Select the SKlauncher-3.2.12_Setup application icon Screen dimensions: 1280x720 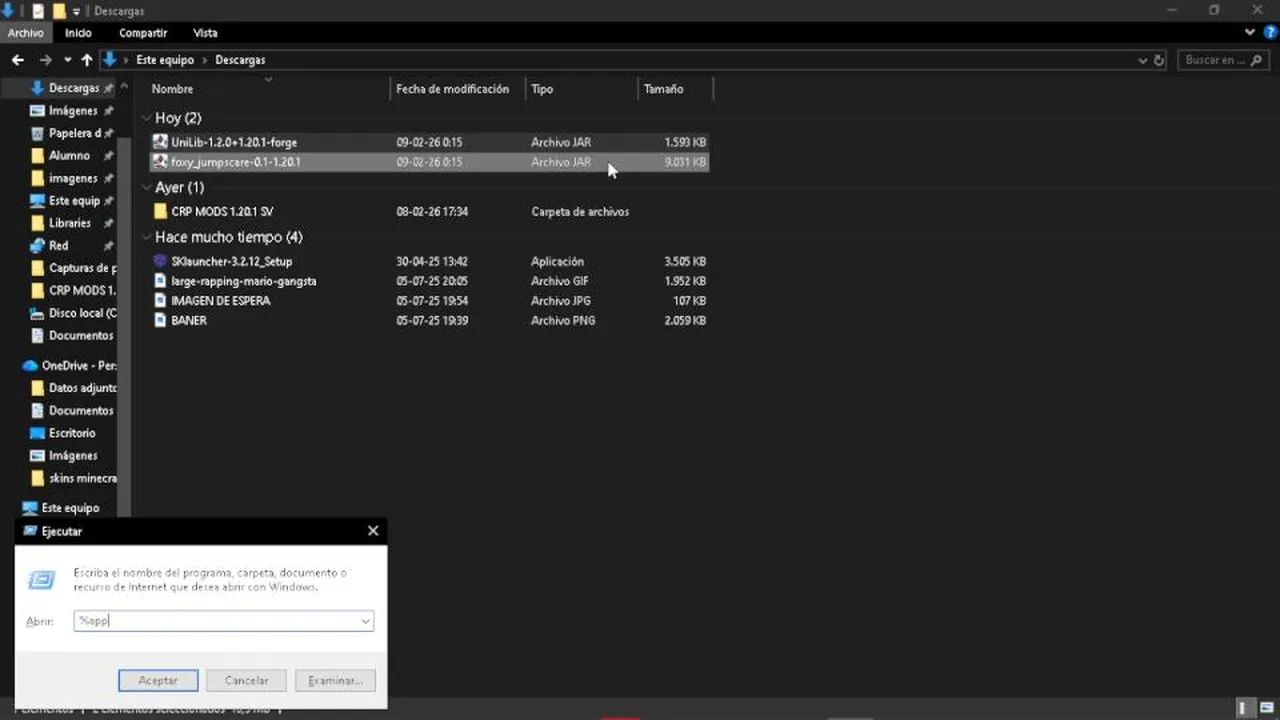point(160,261)
